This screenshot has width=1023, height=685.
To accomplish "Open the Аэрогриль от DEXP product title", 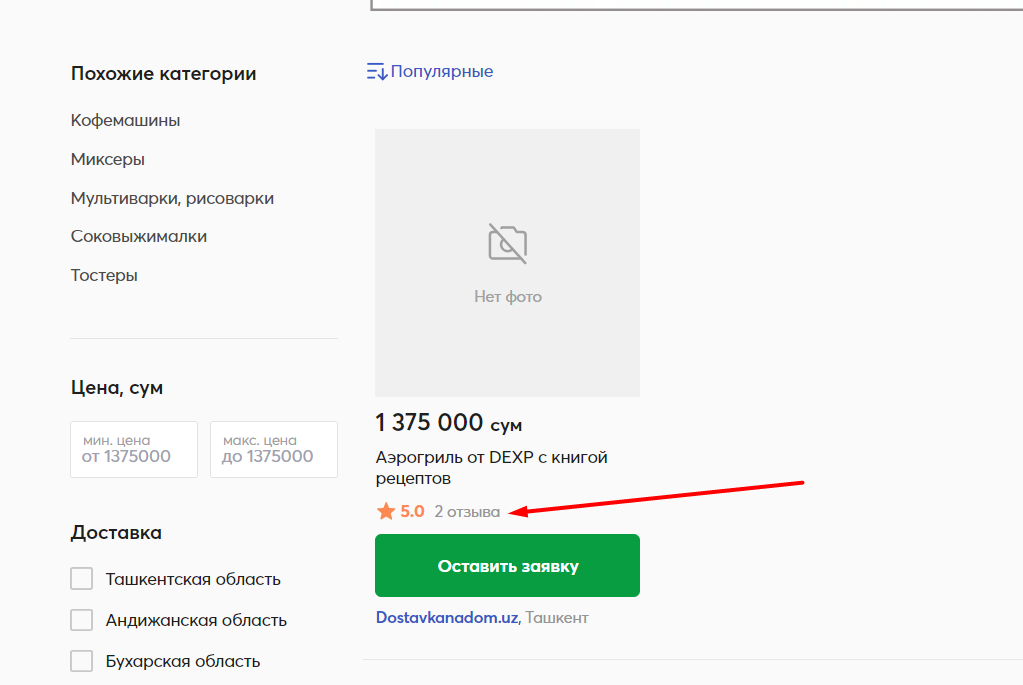I will [491, 468].
